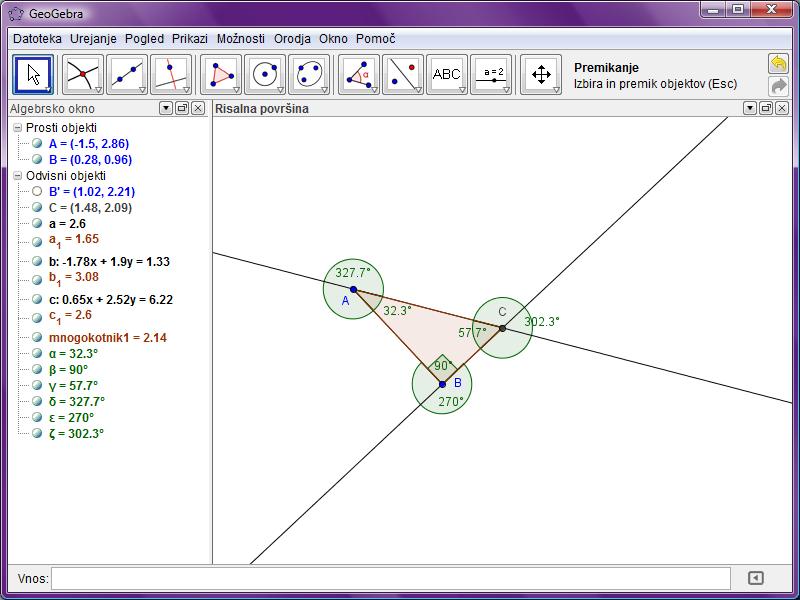Select the Move Drawing Pad tool
The width and height of the screenshot is (800, 600).
541,75
